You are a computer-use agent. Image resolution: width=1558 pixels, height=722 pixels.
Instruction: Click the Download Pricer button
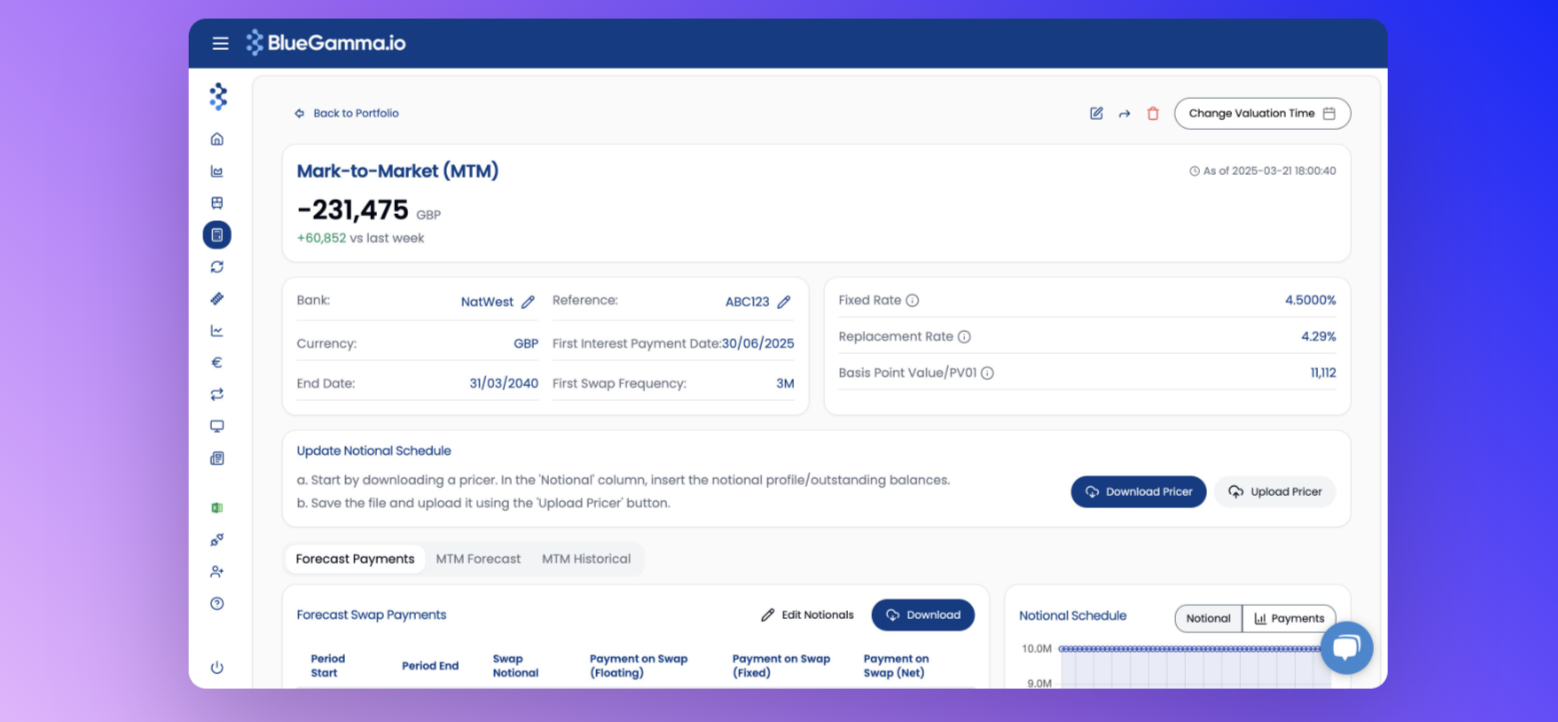[1138, 492]
